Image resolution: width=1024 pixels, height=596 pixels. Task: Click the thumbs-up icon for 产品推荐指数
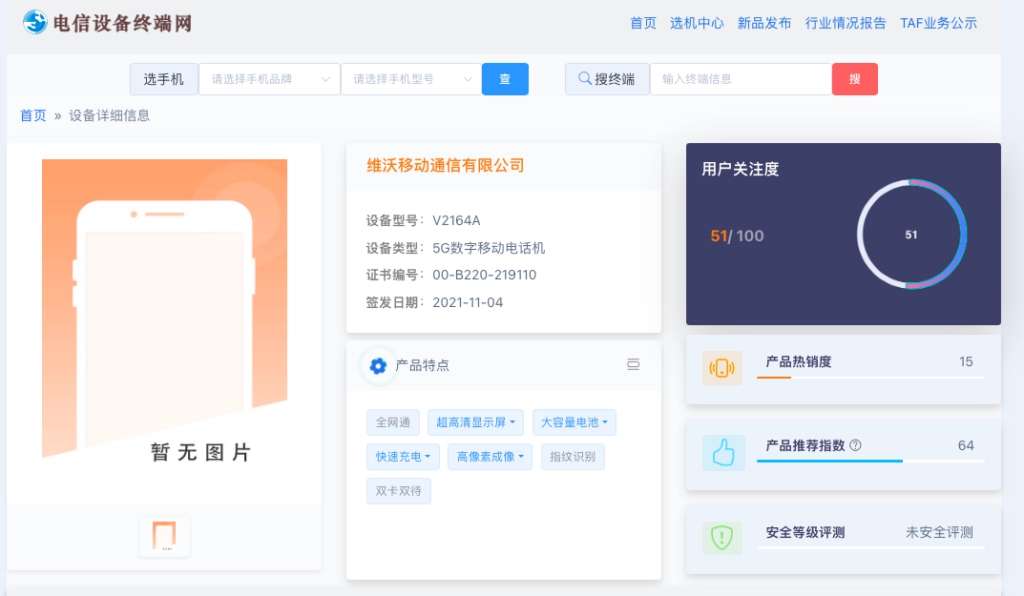pyautogui.click(x=723, y=452)
